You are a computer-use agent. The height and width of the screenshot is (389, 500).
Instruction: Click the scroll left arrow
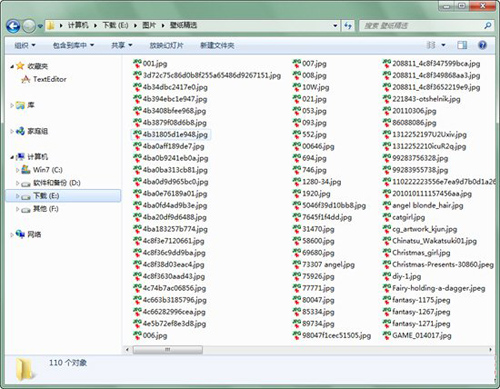pos(127,350)
